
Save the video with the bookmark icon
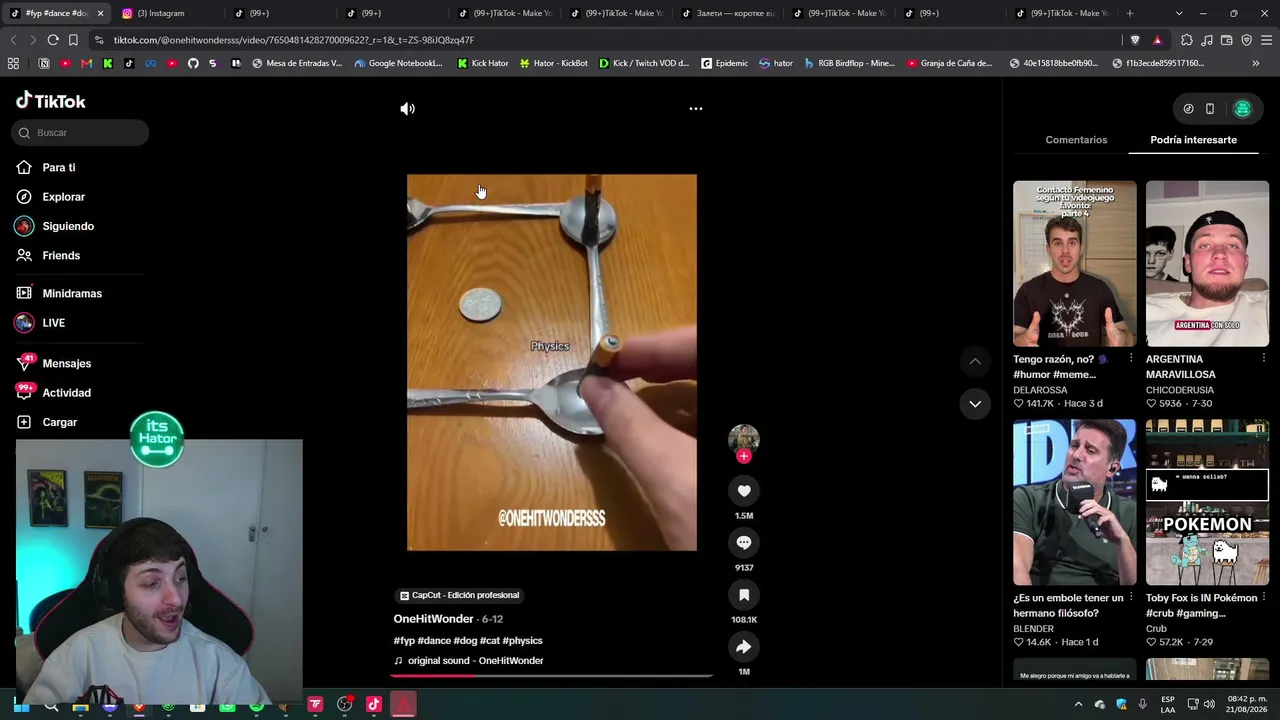coord(743,595)
